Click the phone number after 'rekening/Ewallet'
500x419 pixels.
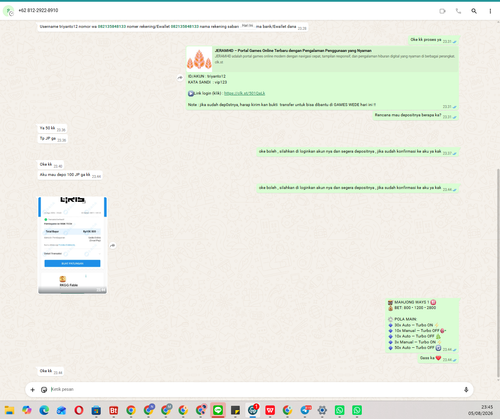(x=185, y=26)
